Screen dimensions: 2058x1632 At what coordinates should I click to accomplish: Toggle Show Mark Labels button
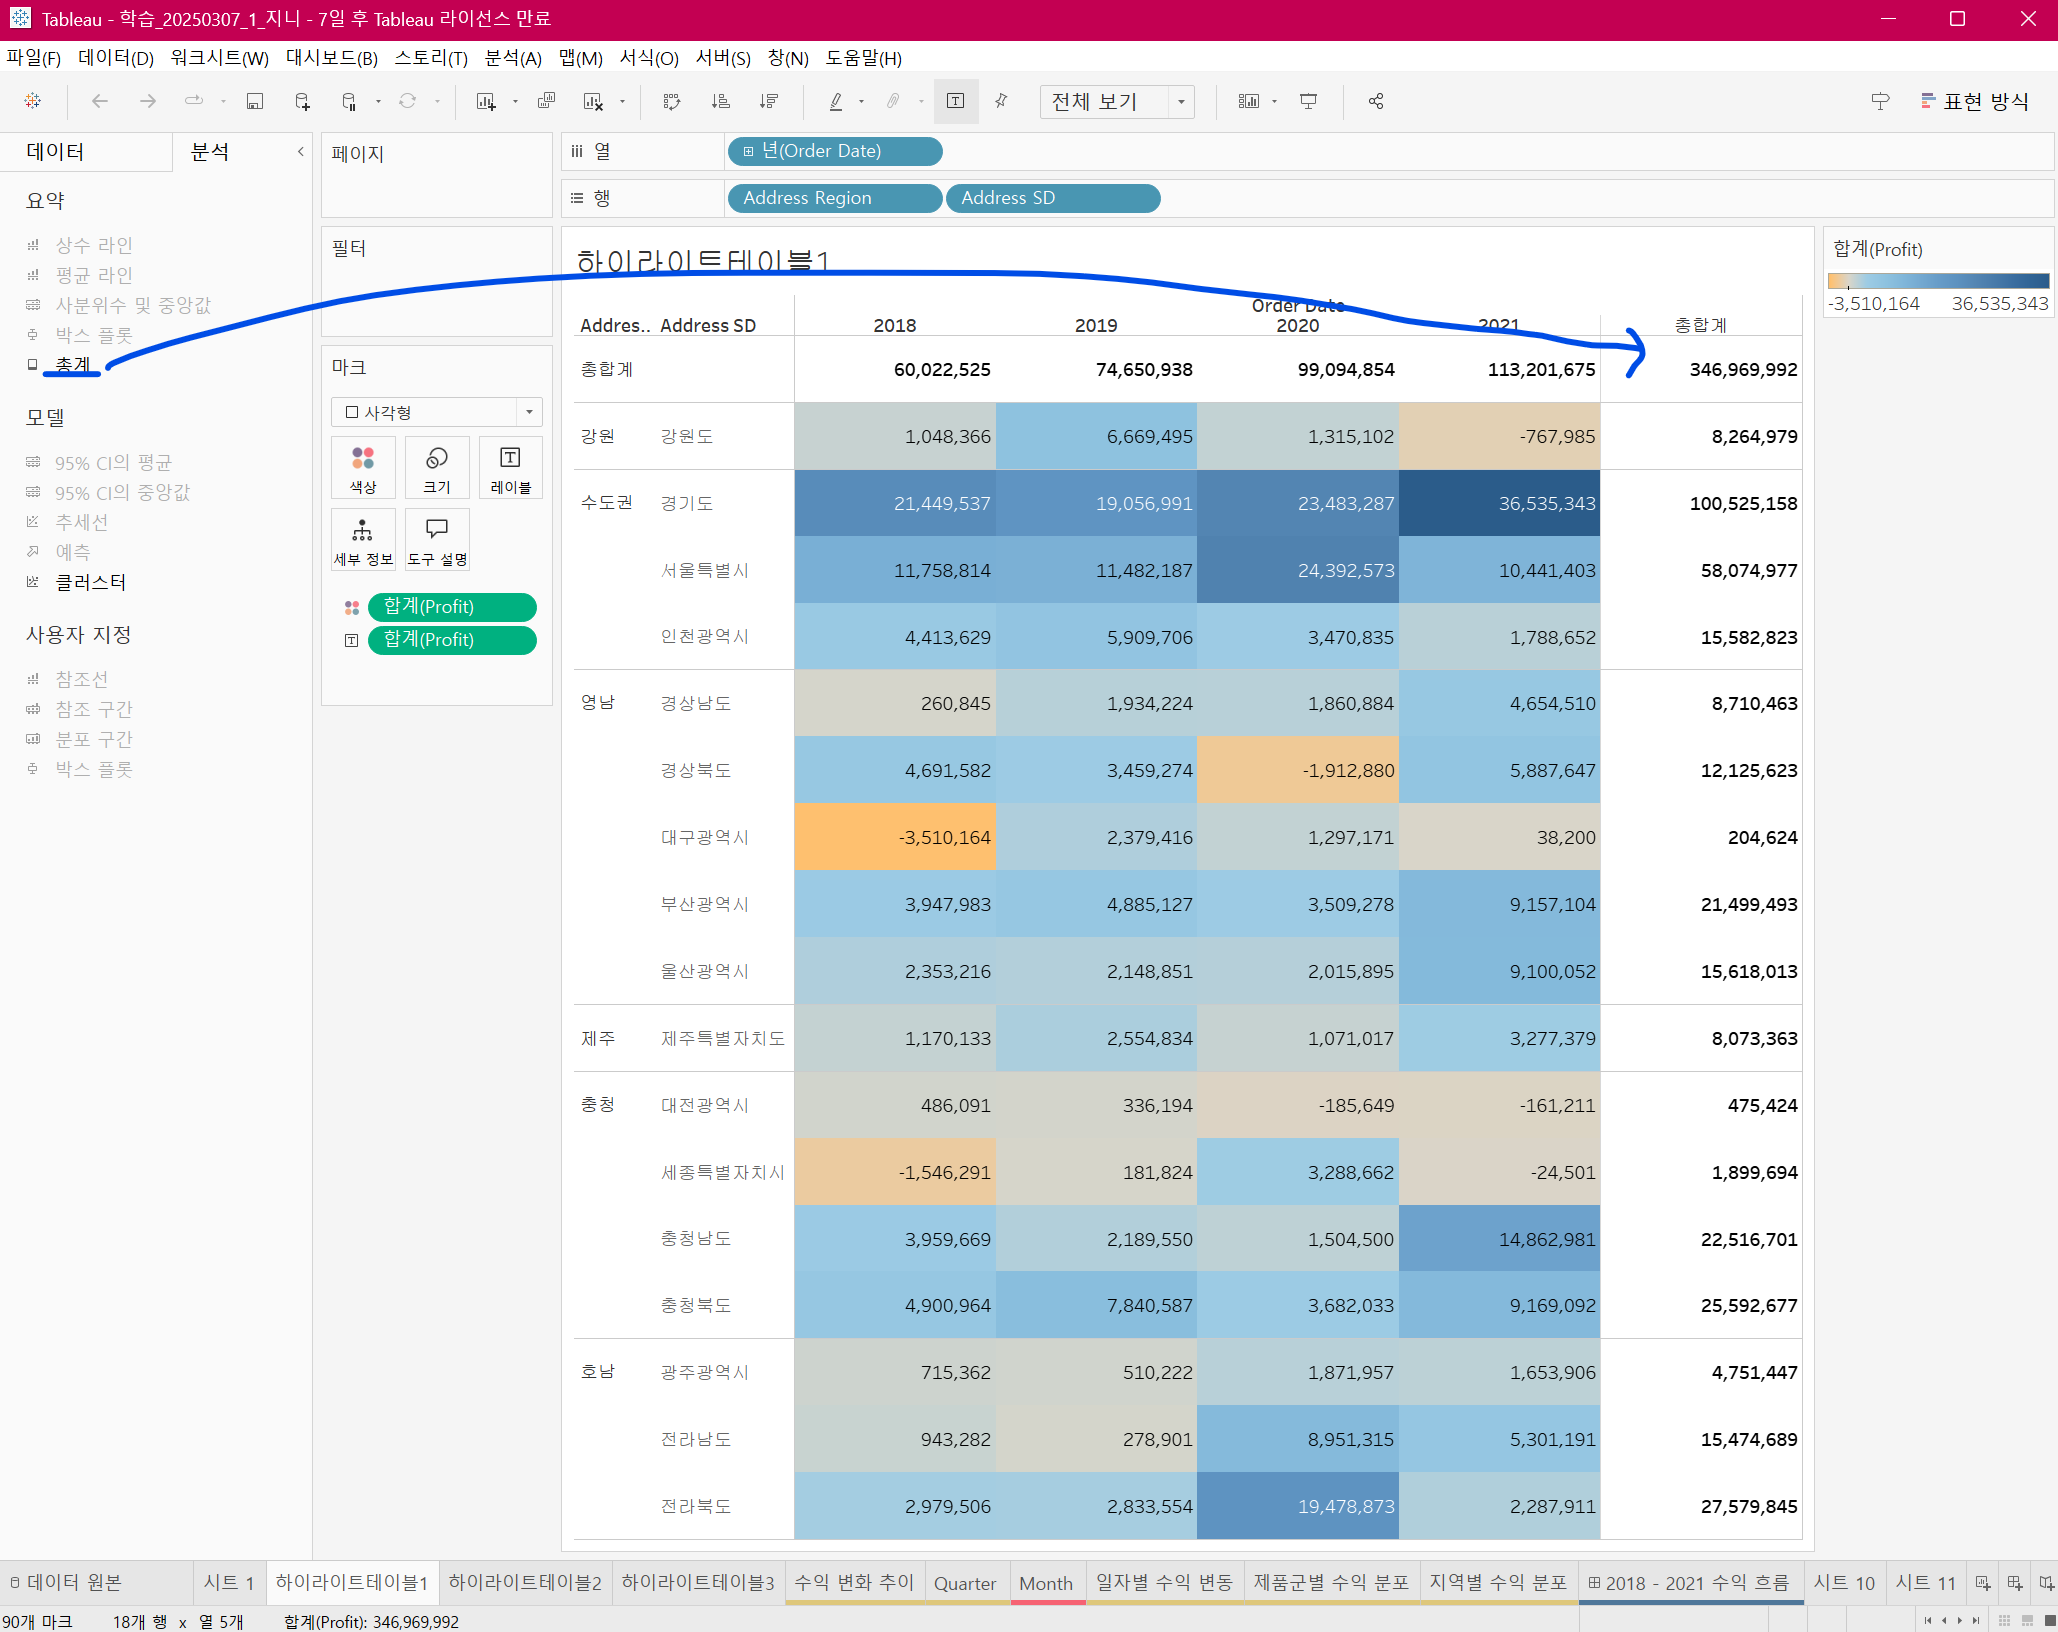click(x=956, y=101)
